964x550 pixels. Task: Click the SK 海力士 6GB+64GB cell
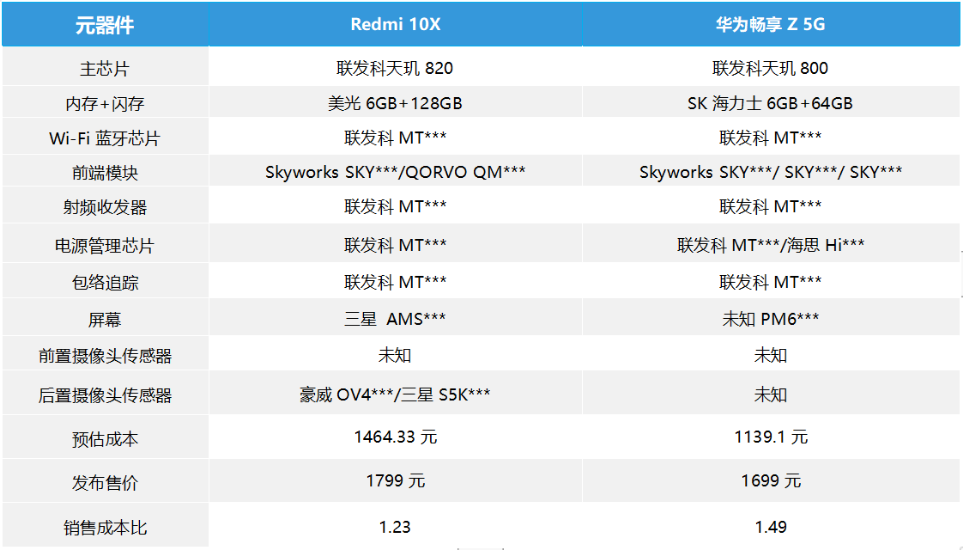[x=770, y=104]
